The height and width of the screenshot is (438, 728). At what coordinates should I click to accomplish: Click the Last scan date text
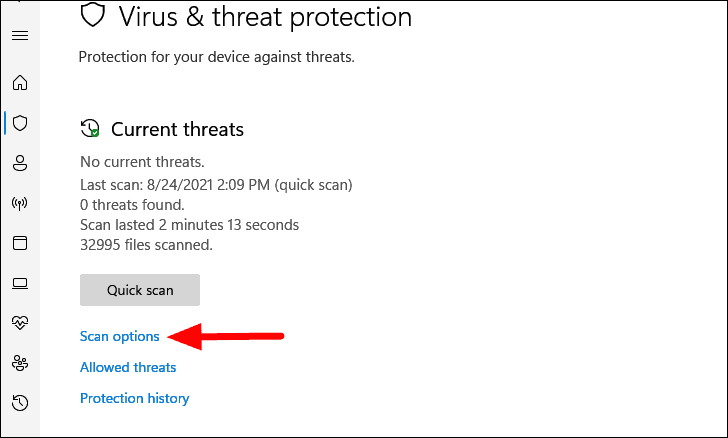[x=216, y=185]
